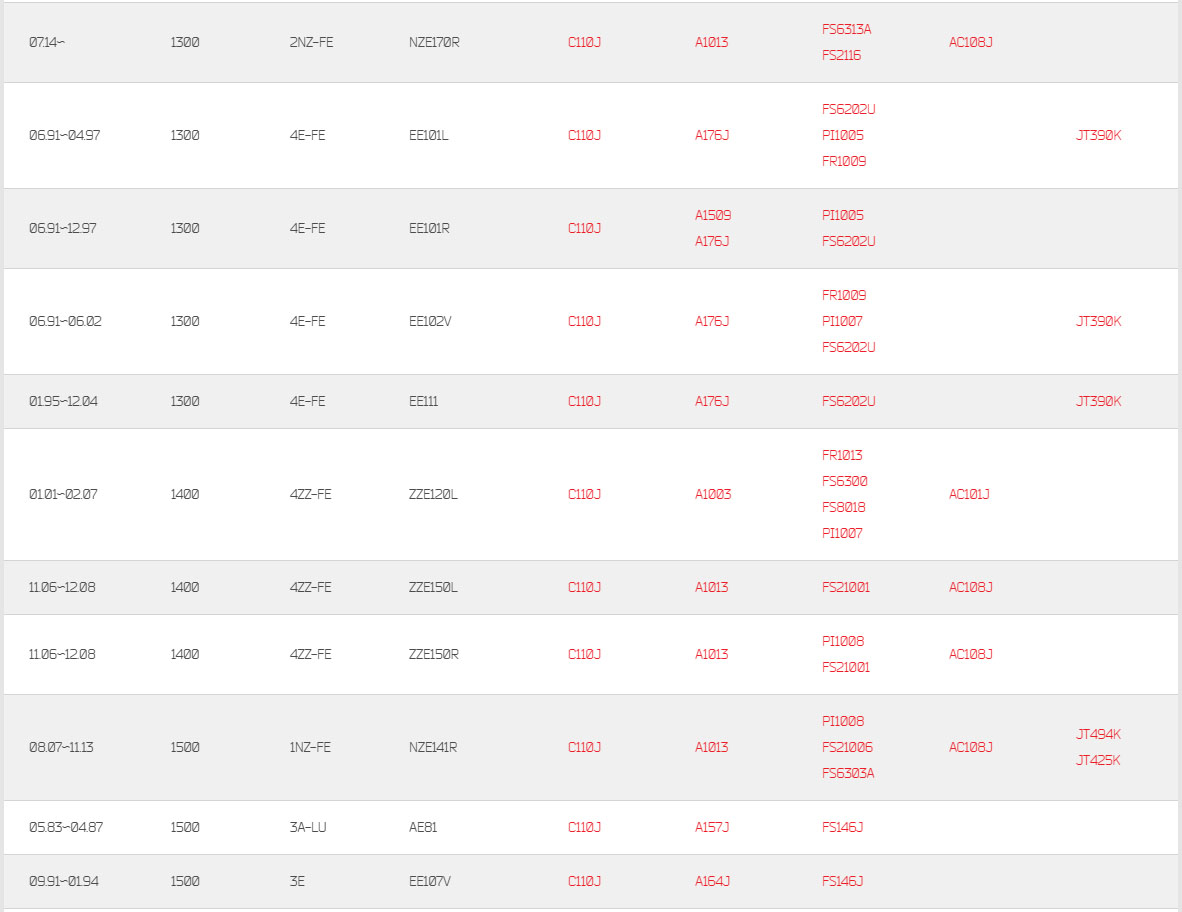Open part link A157J

(712, 828)
